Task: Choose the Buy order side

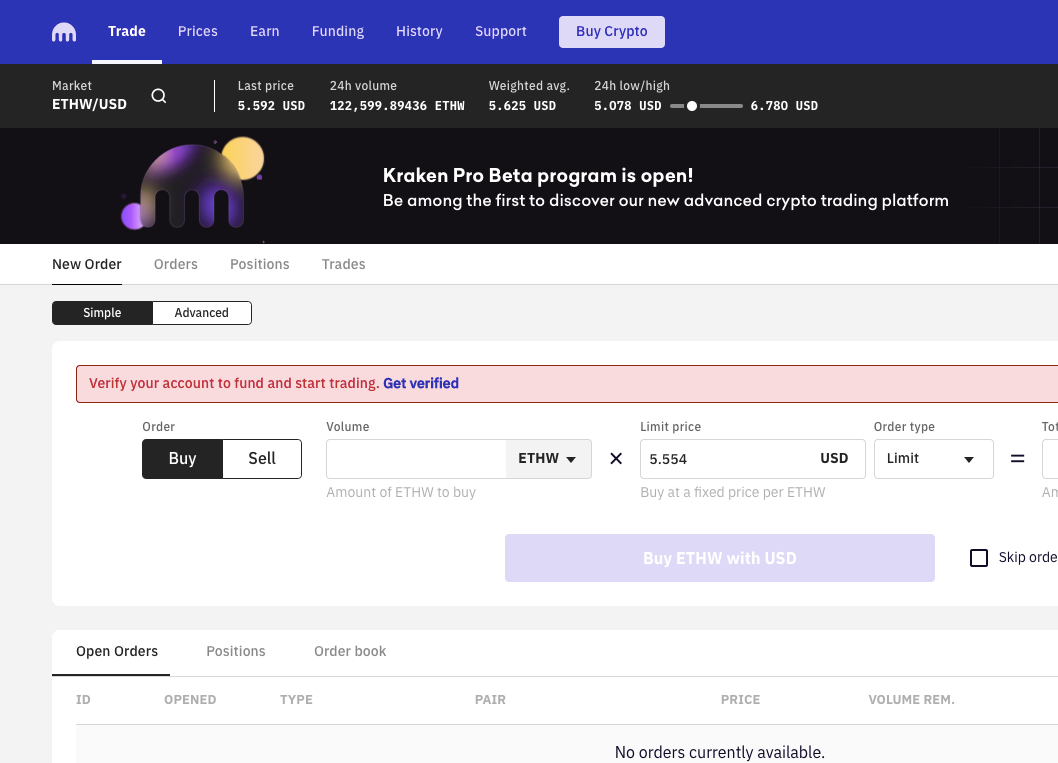Action: 182,459
